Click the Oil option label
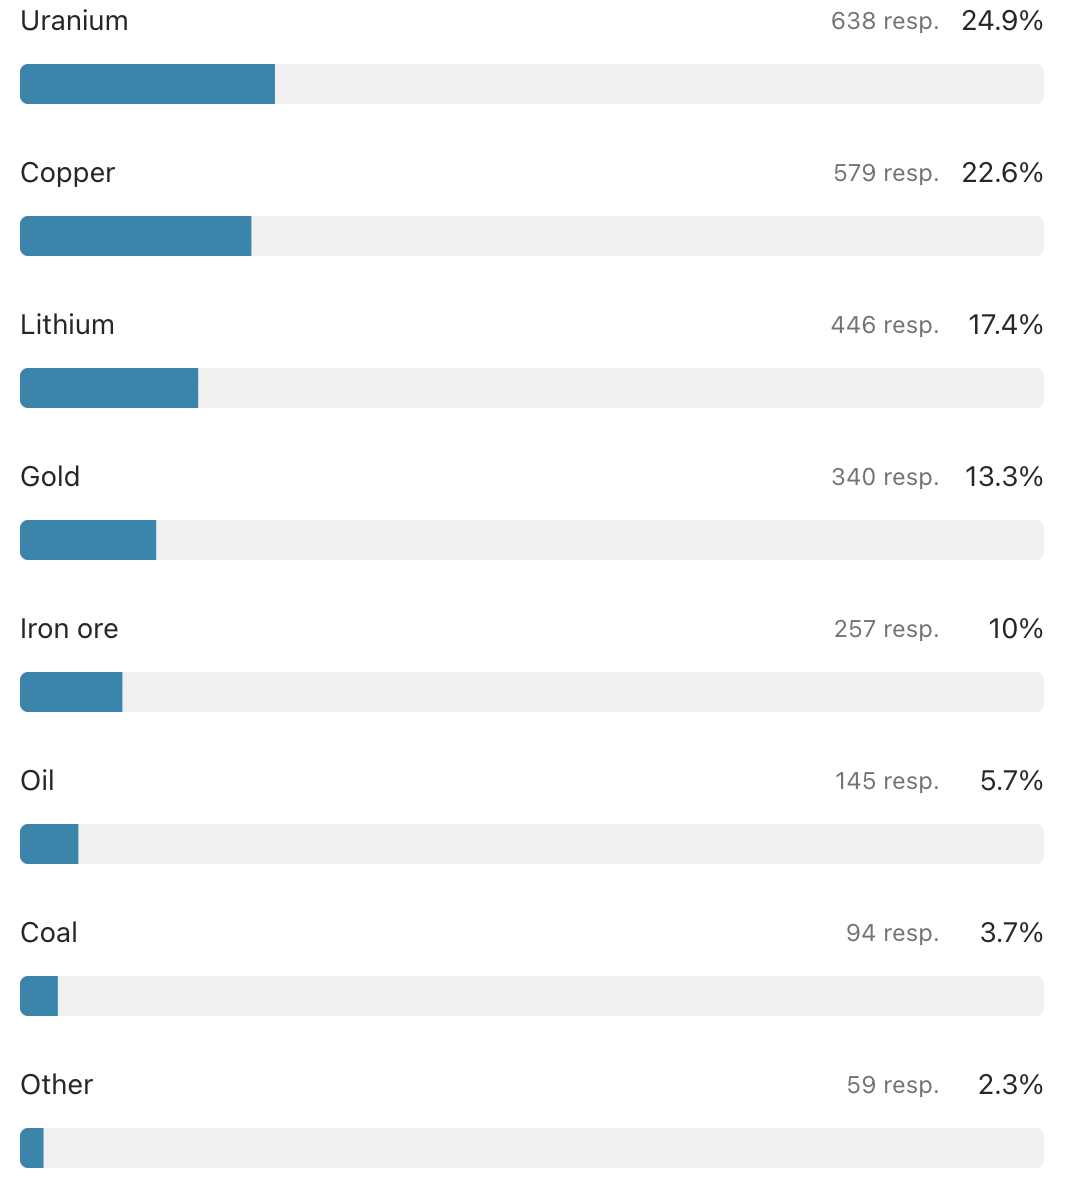This screenshot has height=1190, width=1078. [x=38, y=781]
